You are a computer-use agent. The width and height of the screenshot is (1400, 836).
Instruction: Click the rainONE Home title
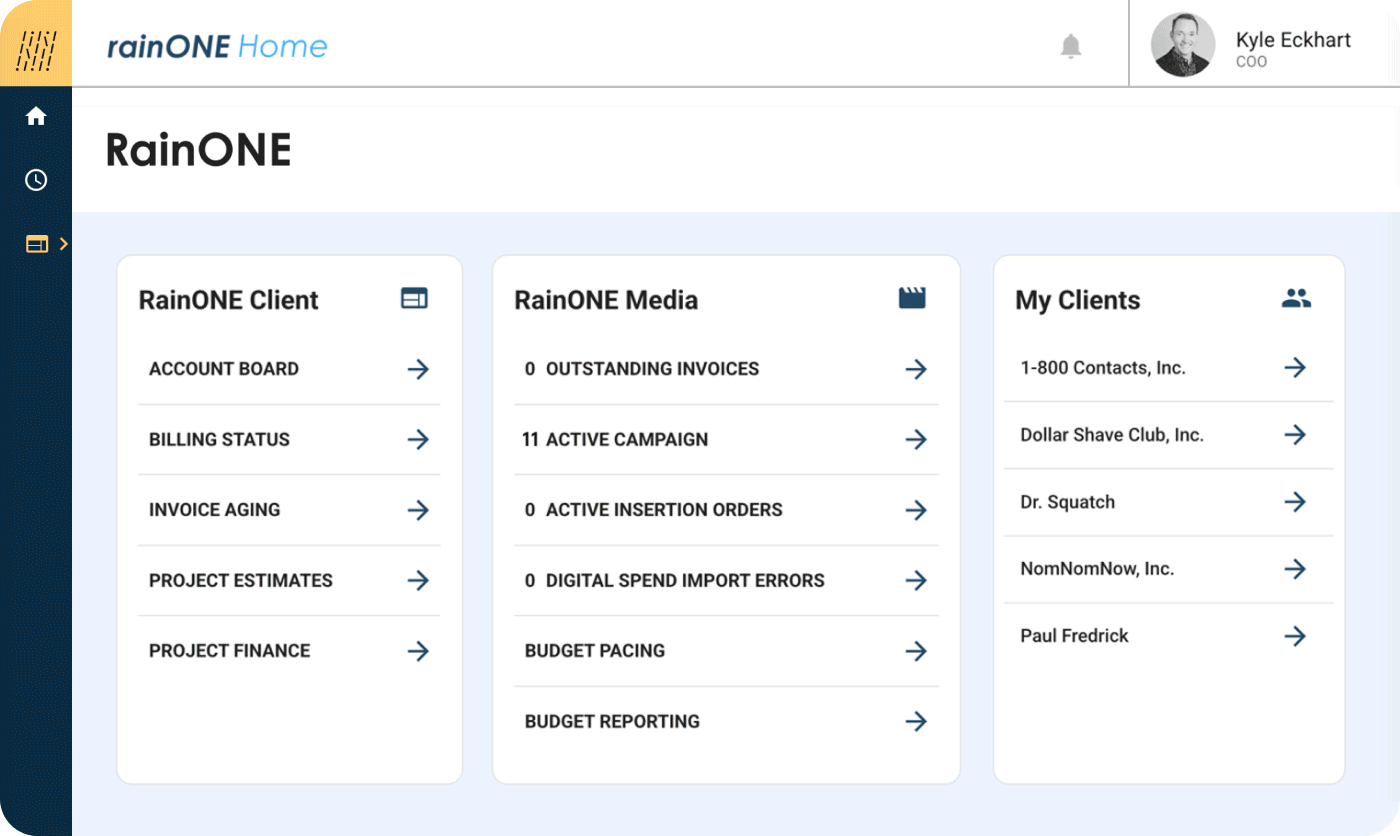pos(217,46)
